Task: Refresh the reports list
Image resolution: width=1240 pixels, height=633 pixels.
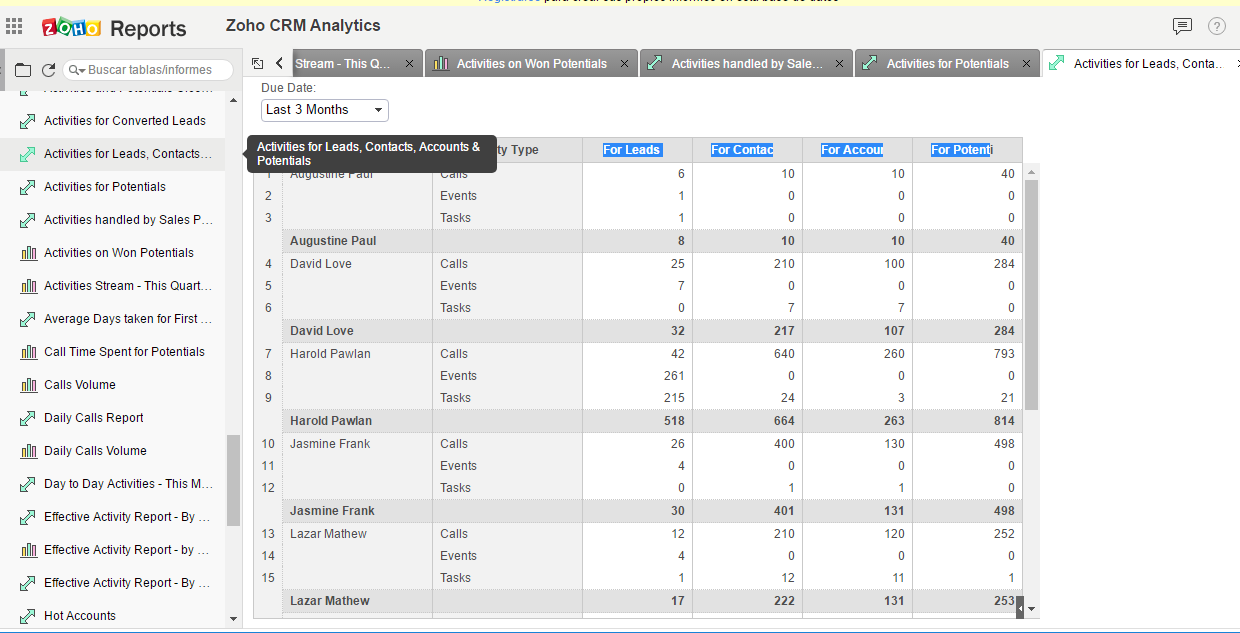Action: pyautogui.click(x=47, y=69)
